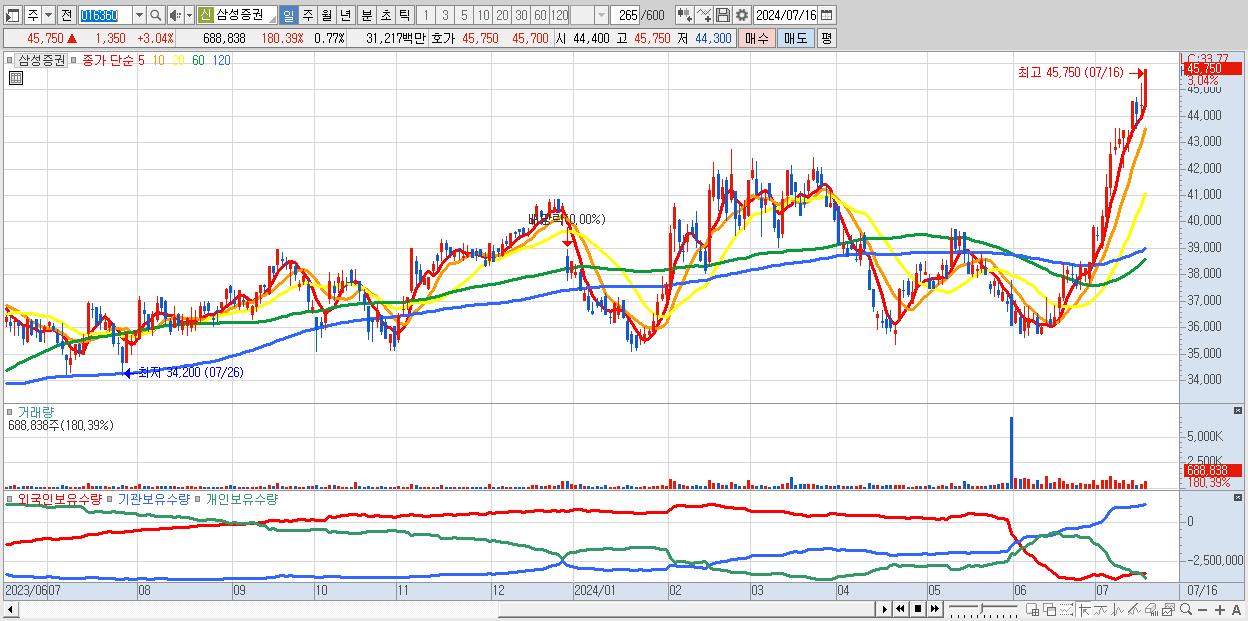Viewport: 1248px width, 621px height.
Task: Click the 거래량 volume indicator label
Action: pyautogui.click(x=36, y=411)
